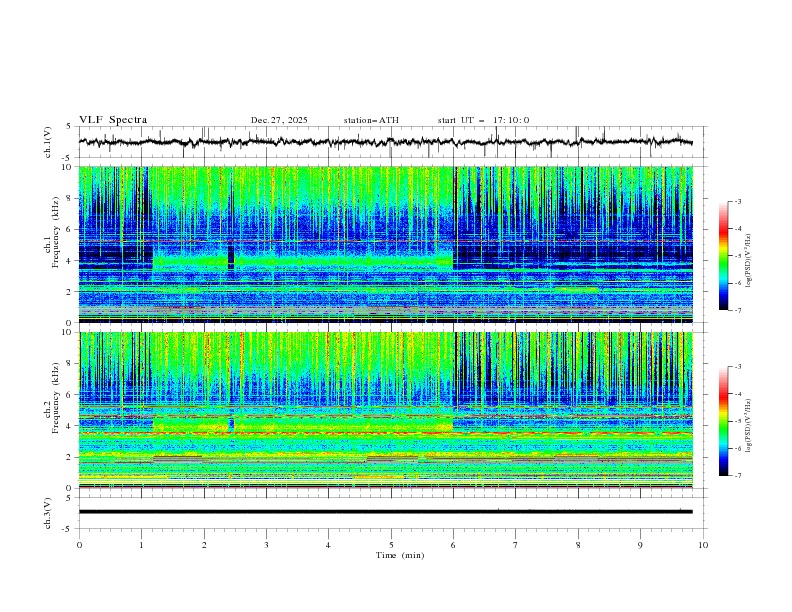Click time axis tick label "9"
The image size is (792, 612).
point(640,545)
